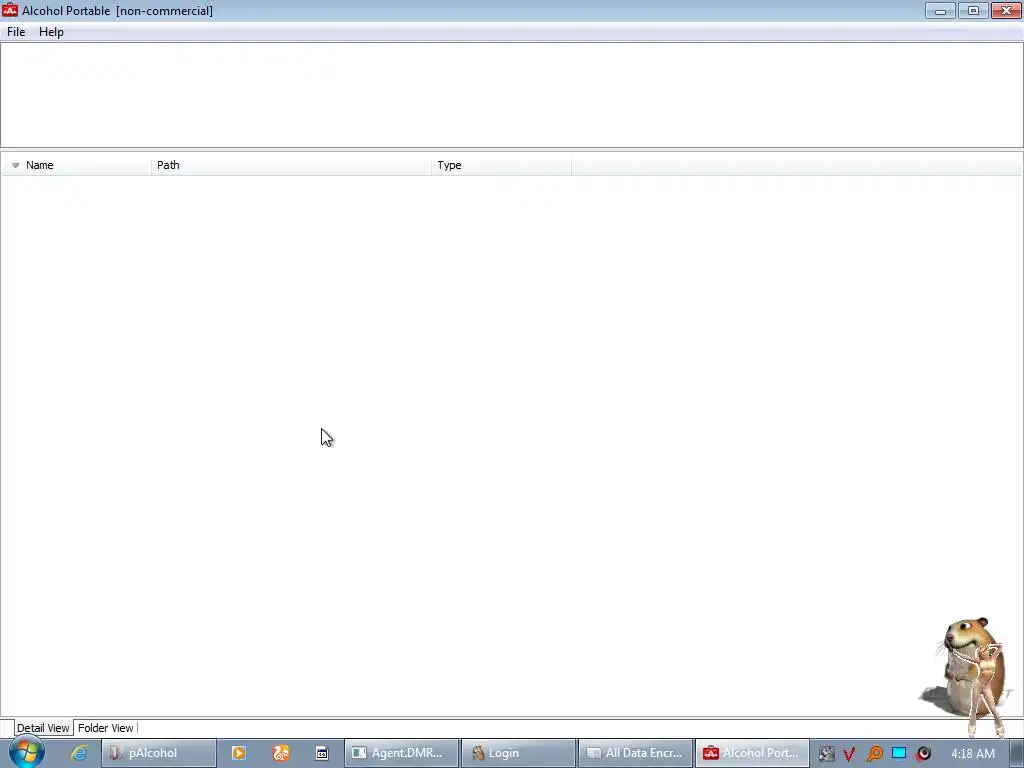Screen dimensions: 1024x768
Task: Switch to the Folder View tab
Action: click(x=106, y=728)
